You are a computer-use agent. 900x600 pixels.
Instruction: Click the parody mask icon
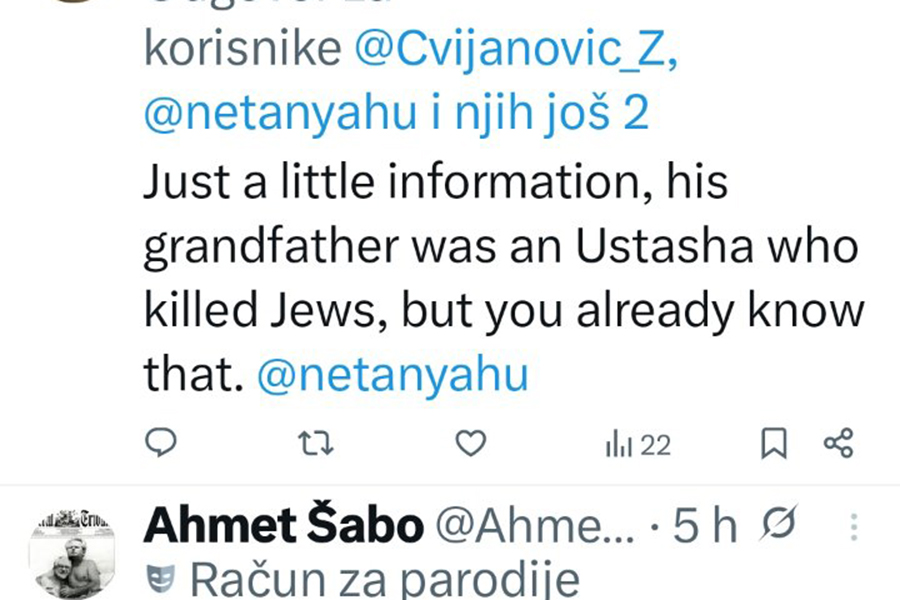point(160,579)
